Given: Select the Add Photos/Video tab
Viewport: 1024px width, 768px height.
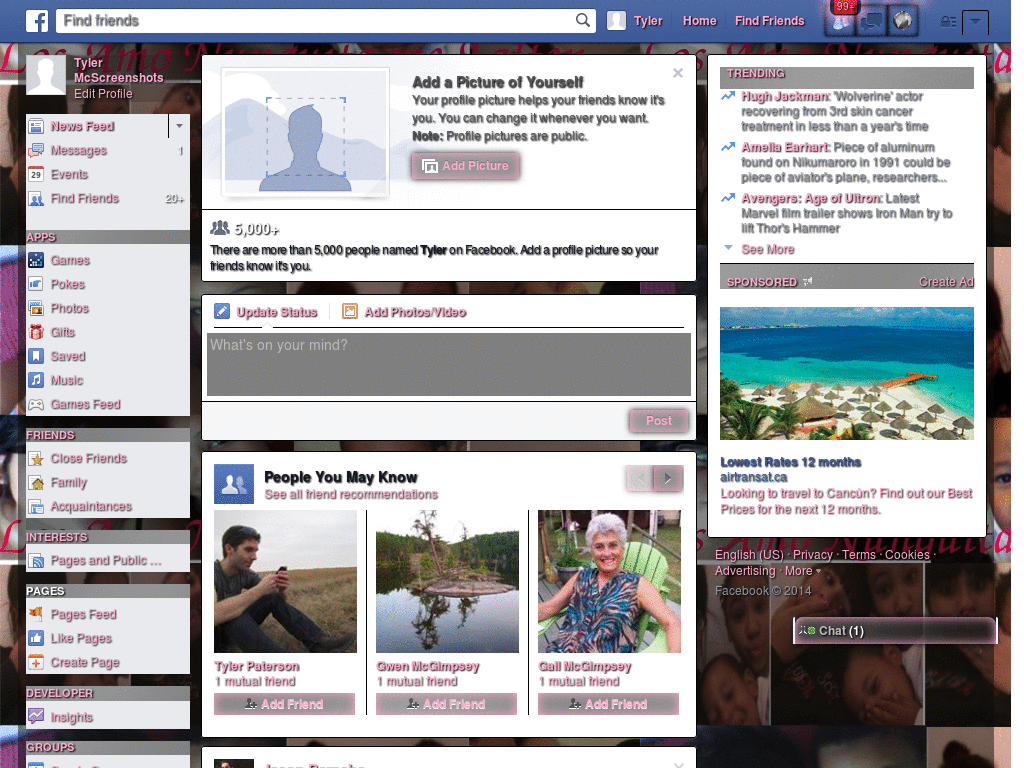Looking at the screenshot, I should (404, 312).
